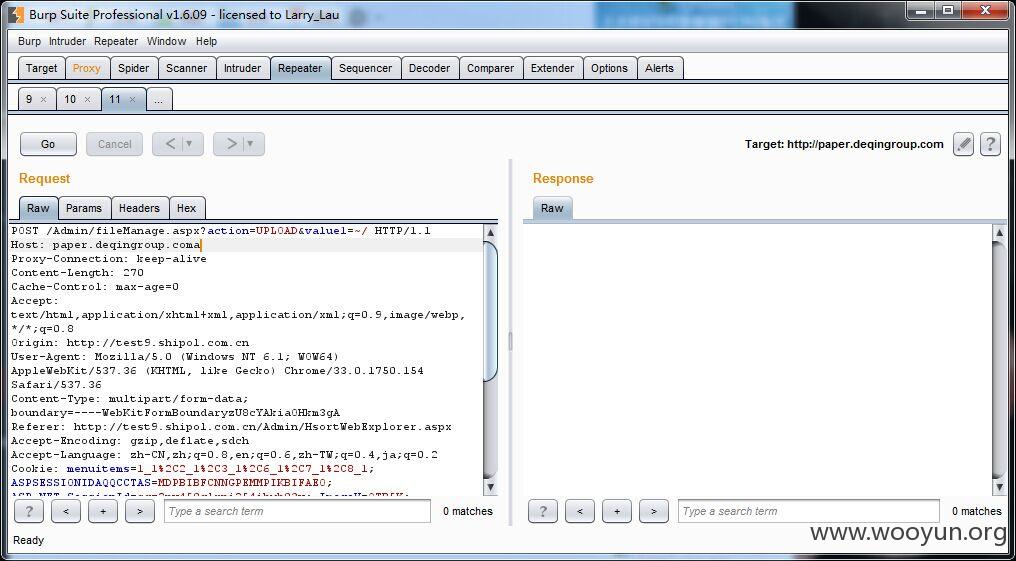Image resolution: width=1016 pixels, height=561 pixels.
Task: Close Repeater tab 11 with its x
Action: coord(132,100)
